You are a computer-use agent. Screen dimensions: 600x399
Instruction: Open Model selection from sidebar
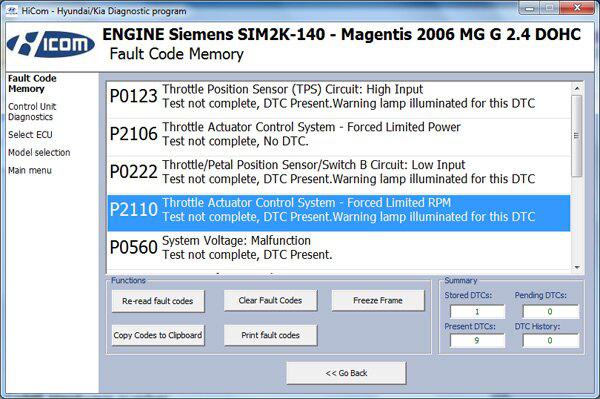coord(39,153)
